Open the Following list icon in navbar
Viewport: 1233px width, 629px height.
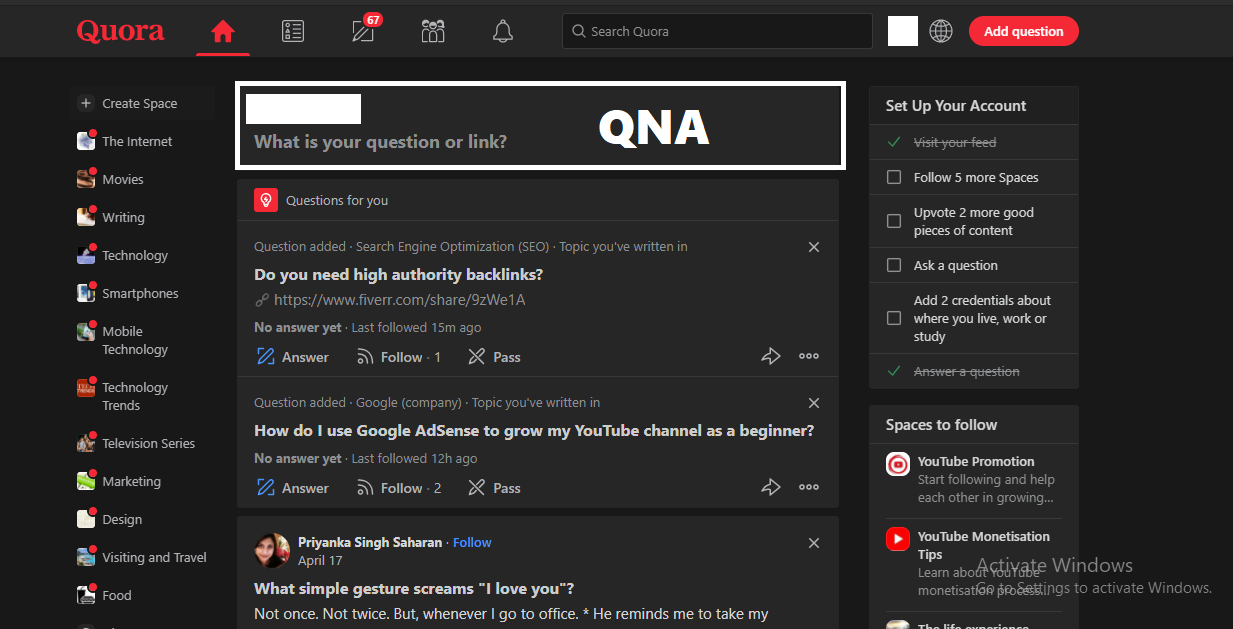(292, 31)
